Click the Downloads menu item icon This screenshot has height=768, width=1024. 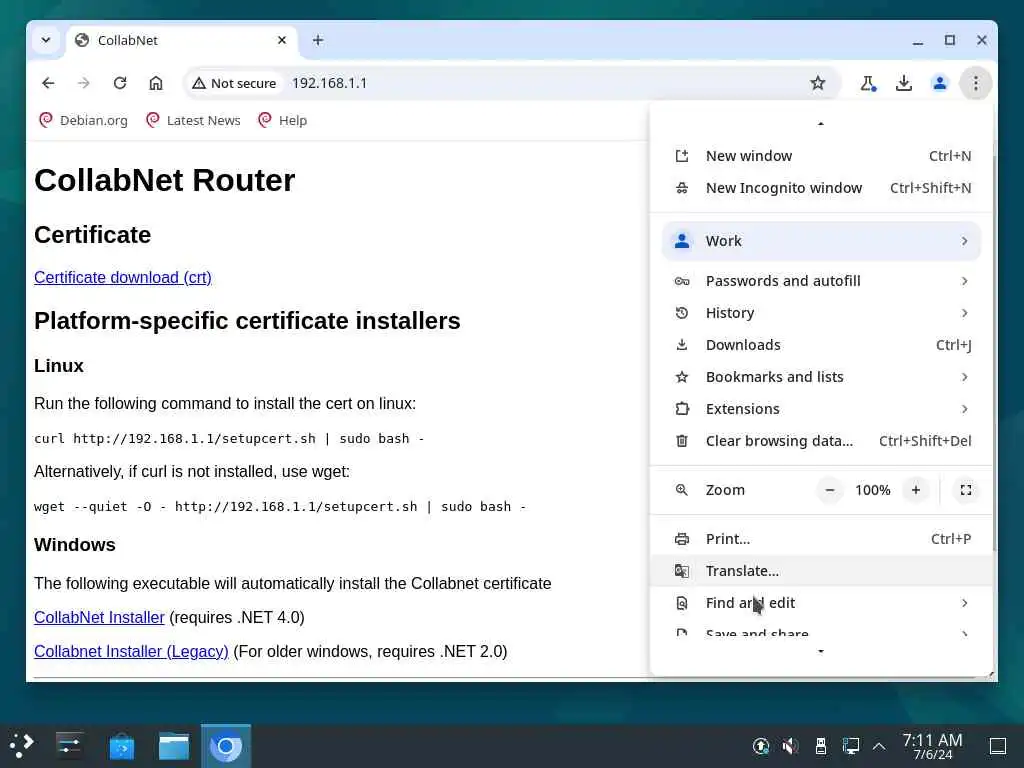click(682, 345)
